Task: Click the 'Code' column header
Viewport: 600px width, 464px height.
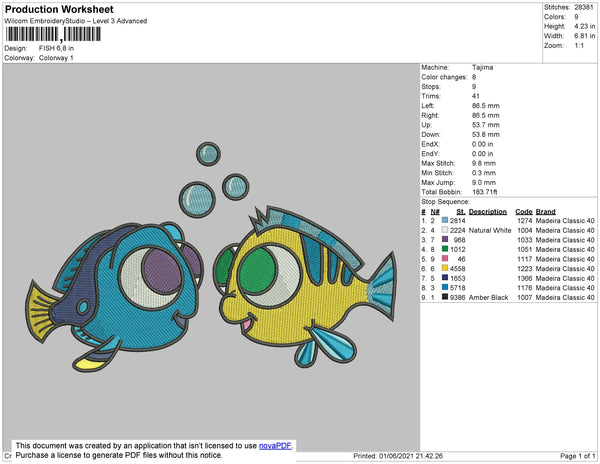Action: pyautogui.click(x=524, y=212)
